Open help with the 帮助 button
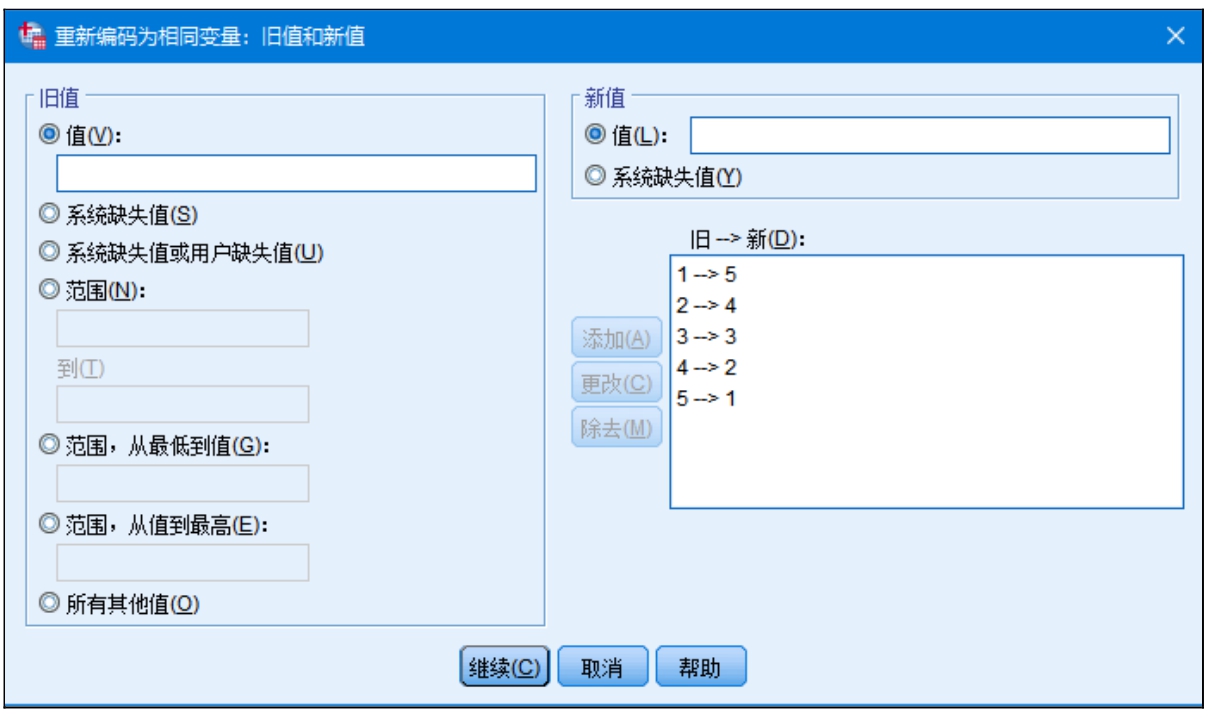1212x721 pixels. pyautogui.click(x=701, y=667)
